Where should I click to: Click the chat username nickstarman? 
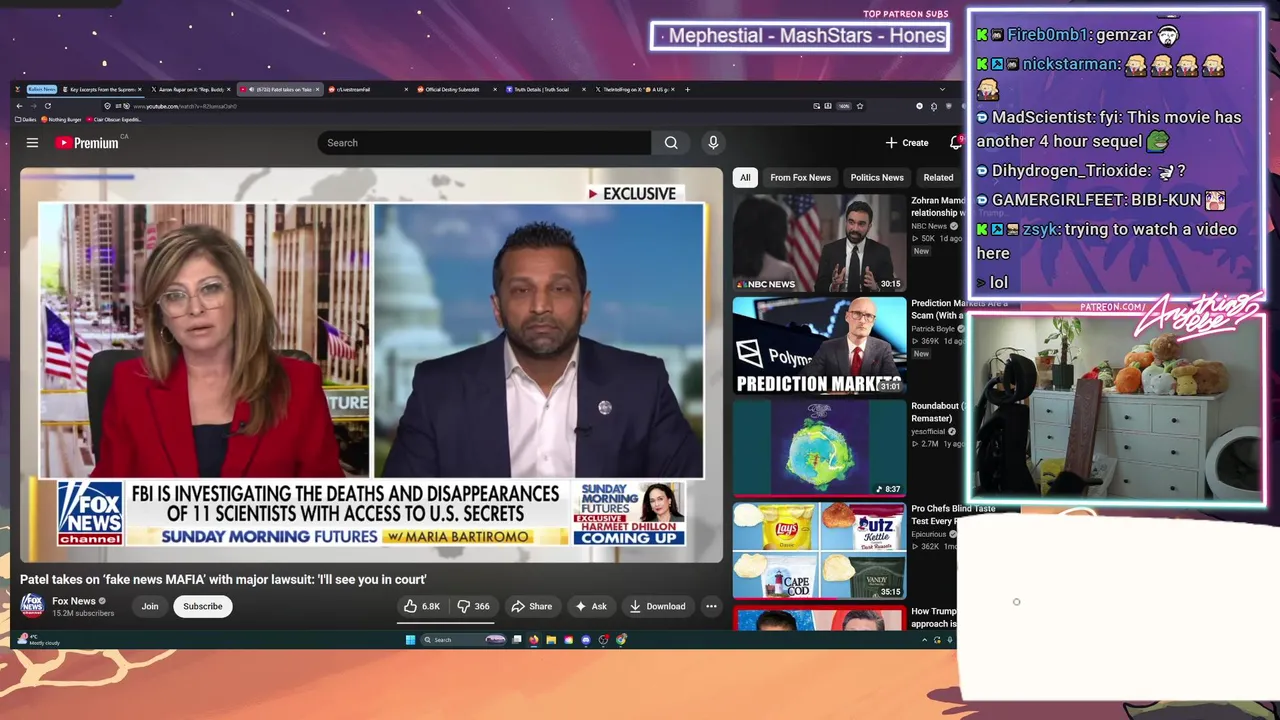pyautogui.click(x=1071, y=64)
